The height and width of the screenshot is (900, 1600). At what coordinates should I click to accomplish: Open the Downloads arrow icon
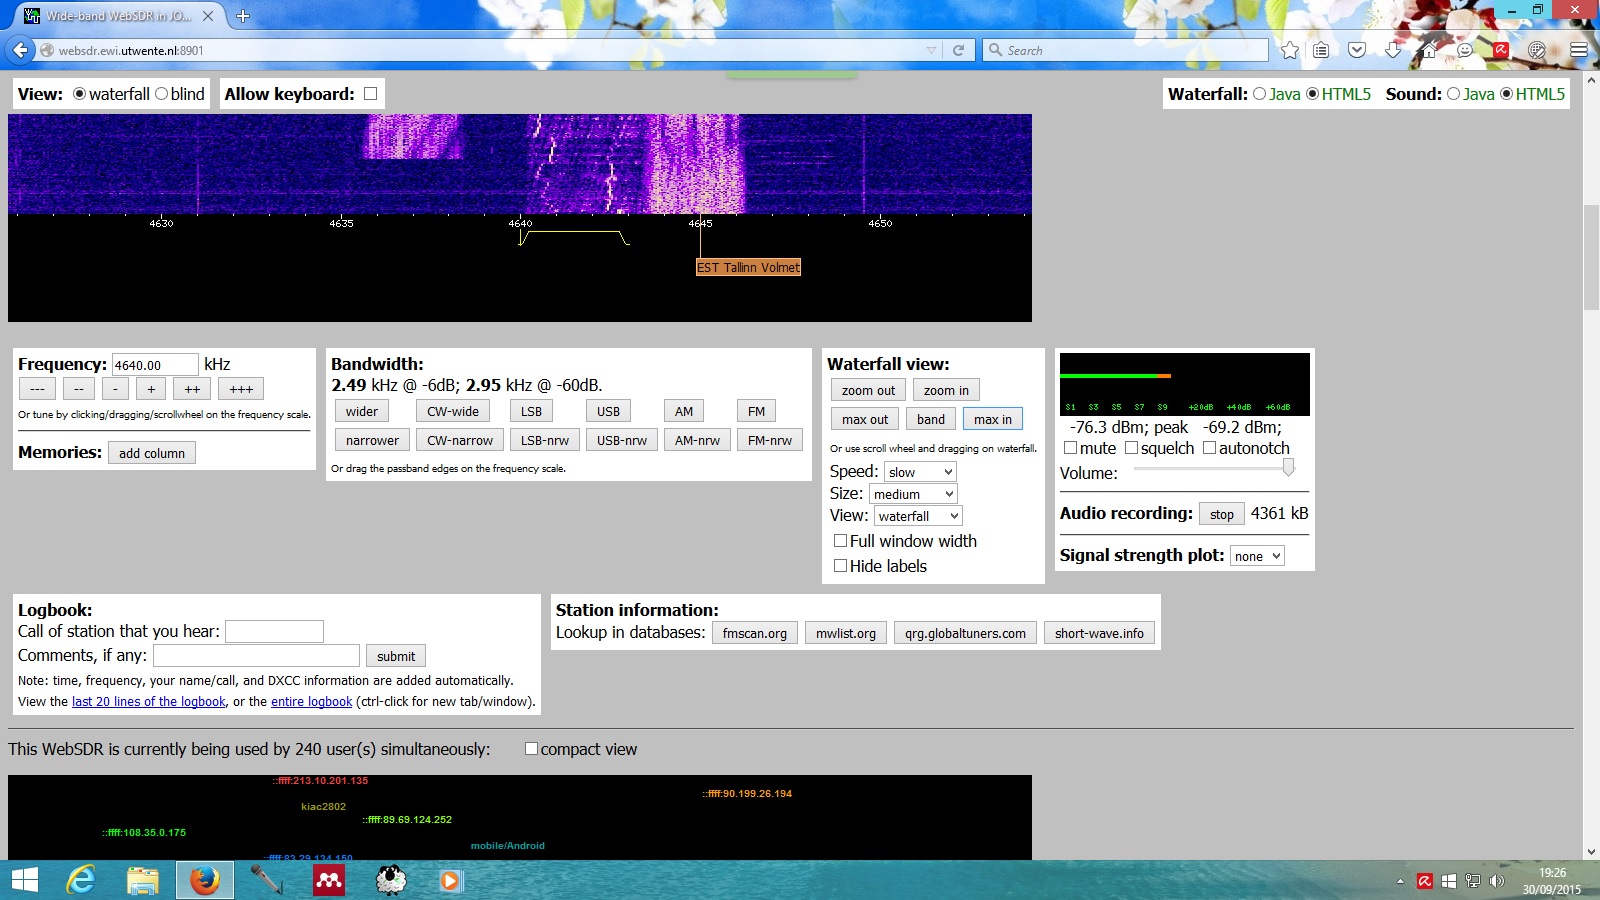pyautogui.click(x=1393, y=50)
